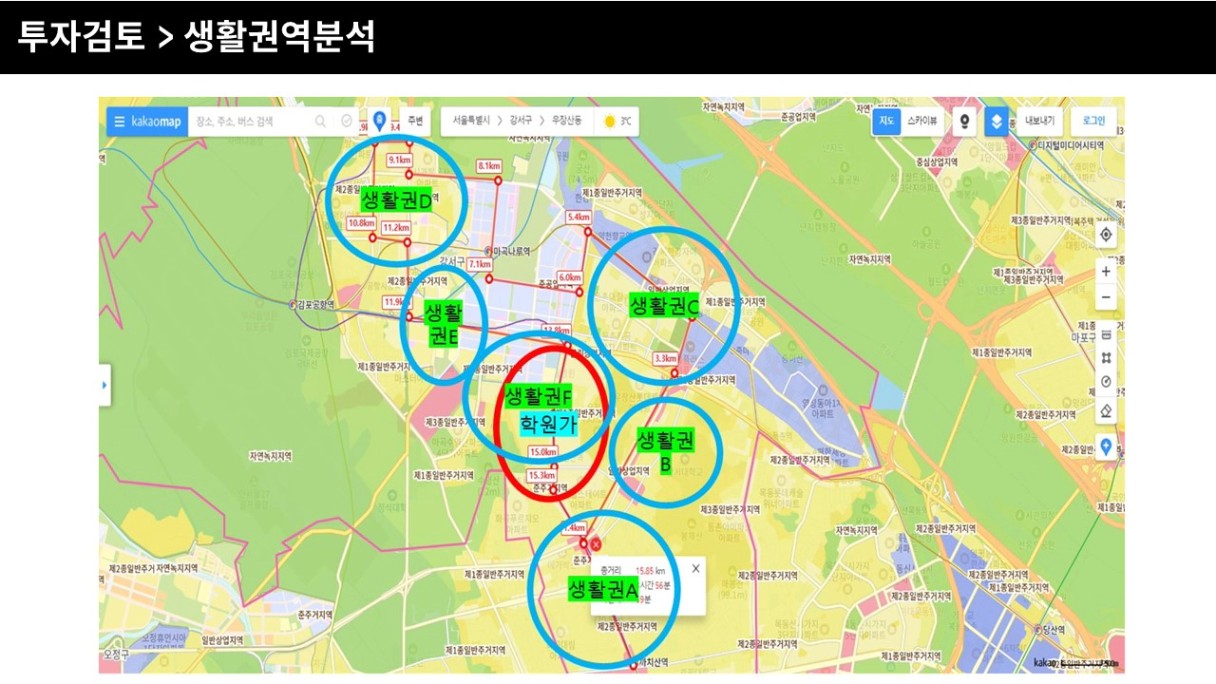1216x684 pixels.
Task: Click the 5.4km distance label
Action: tap(578, 217)
